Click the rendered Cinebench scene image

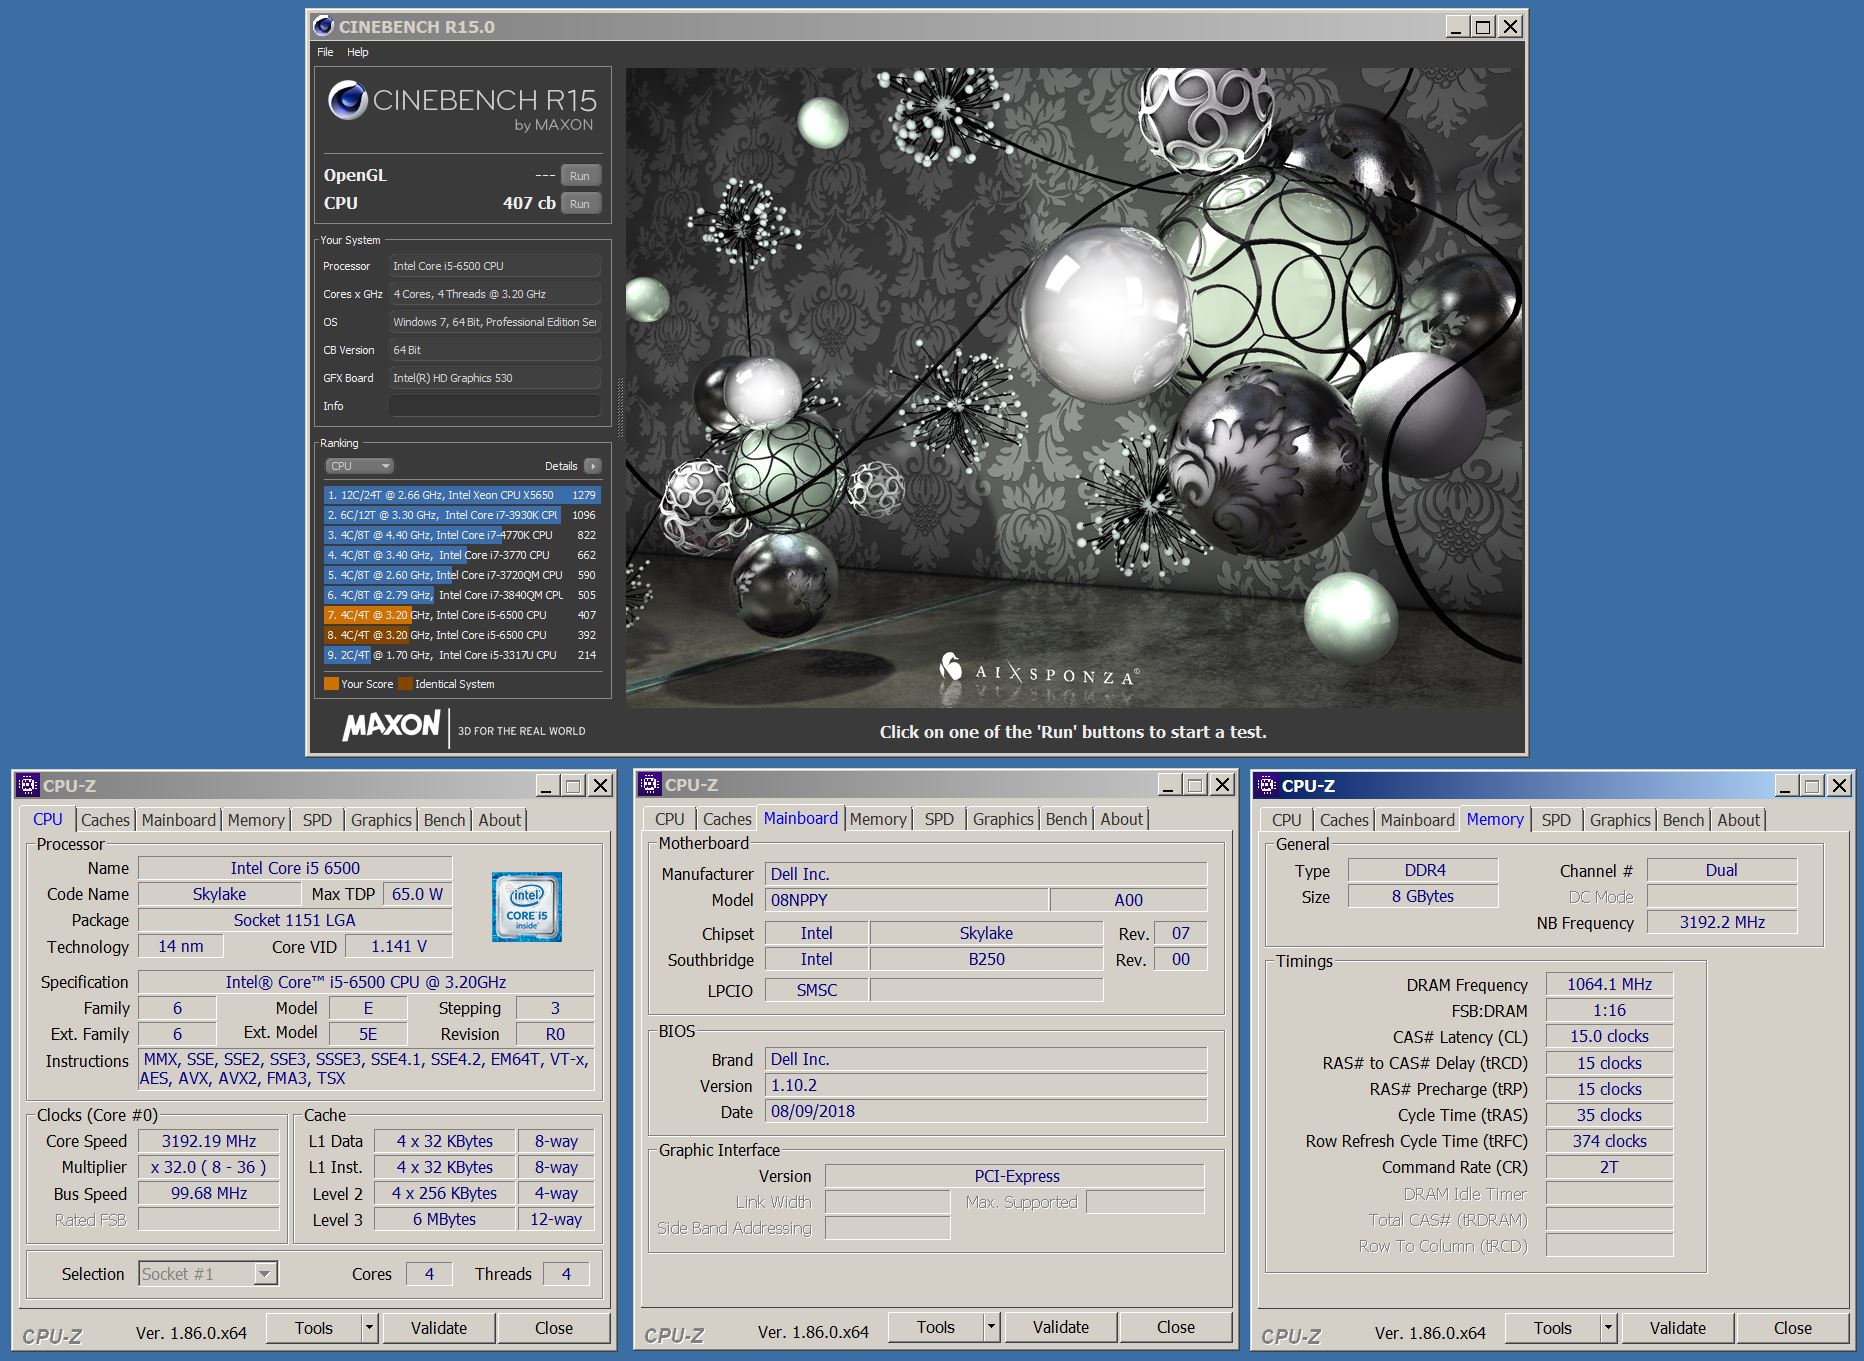coord(1074,388)
